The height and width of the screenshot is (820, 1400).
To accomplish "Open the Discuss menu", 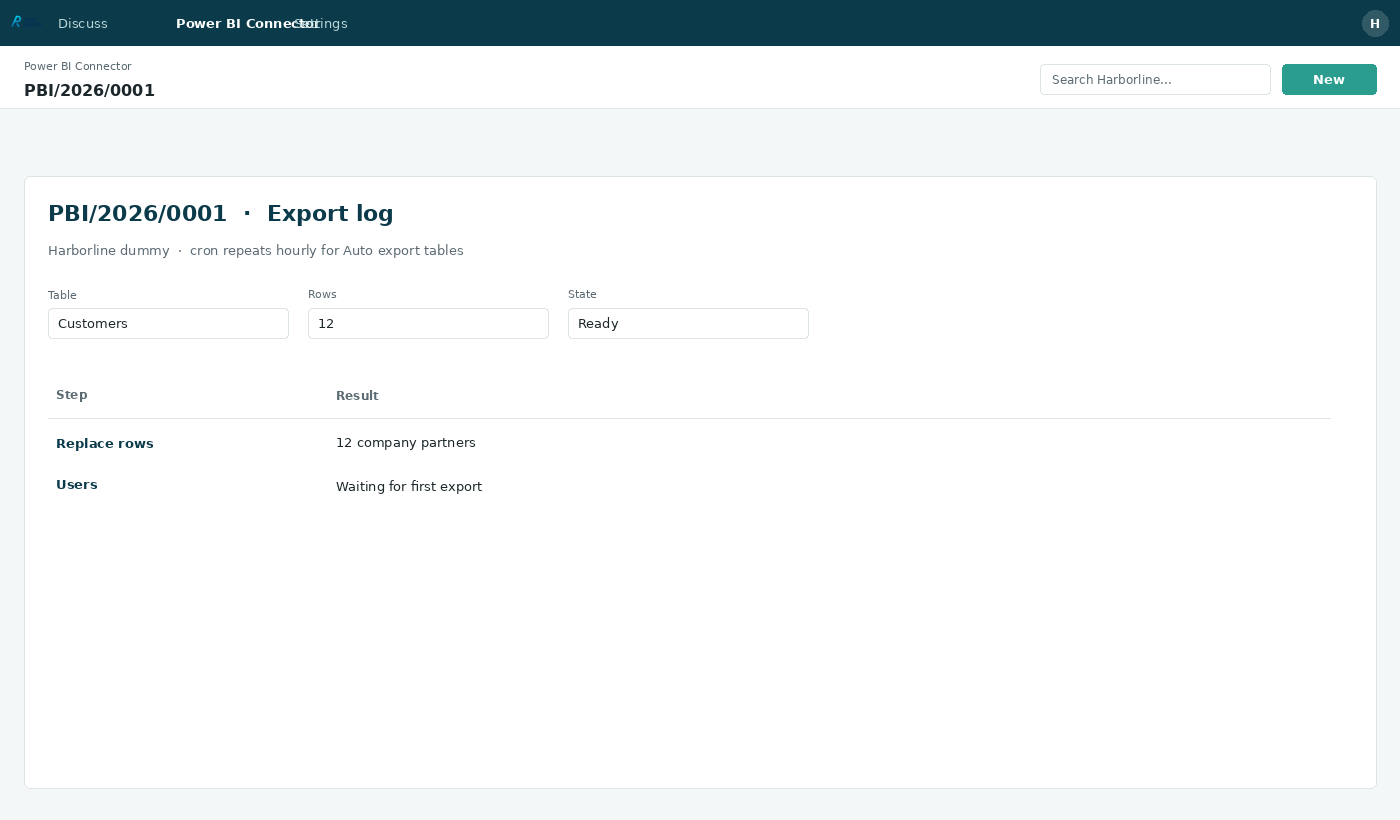I will (x=83, y=23).
